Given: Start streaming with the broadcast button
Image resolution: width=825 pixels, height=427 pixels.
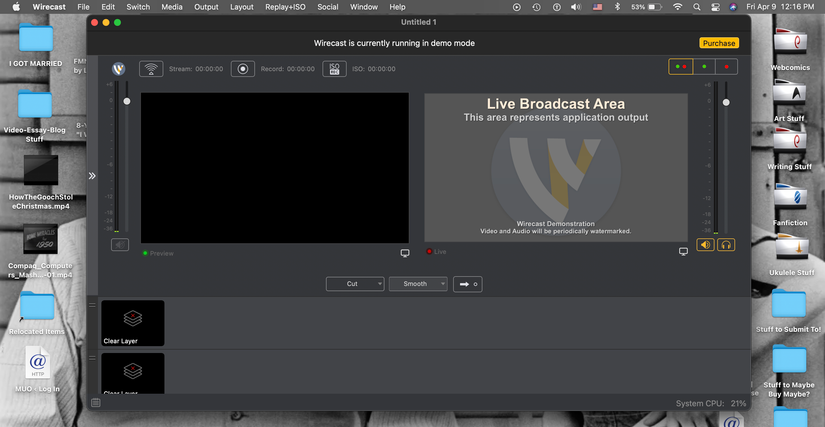Looking at the screenshot, I should point(151,69).
